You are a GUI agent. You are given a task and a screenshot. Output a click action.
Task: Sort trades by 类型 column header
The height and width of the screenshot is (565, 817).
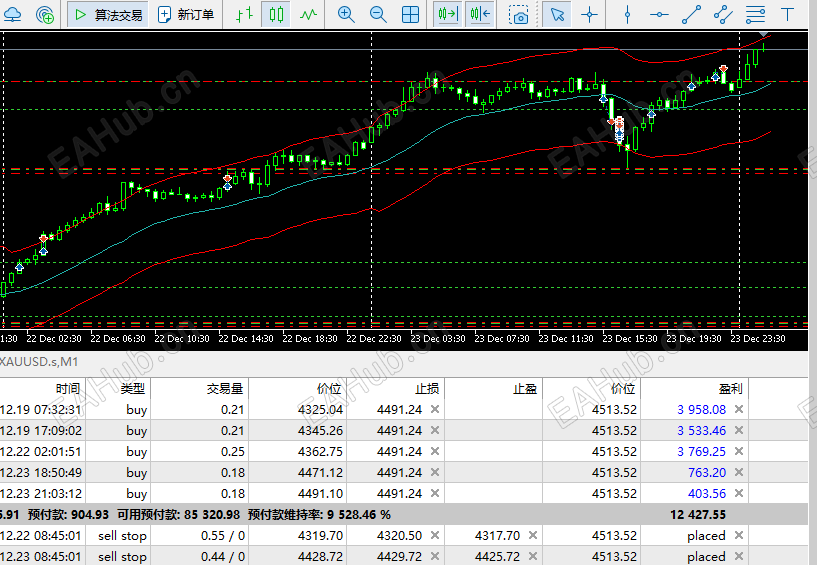coord(133,388)
